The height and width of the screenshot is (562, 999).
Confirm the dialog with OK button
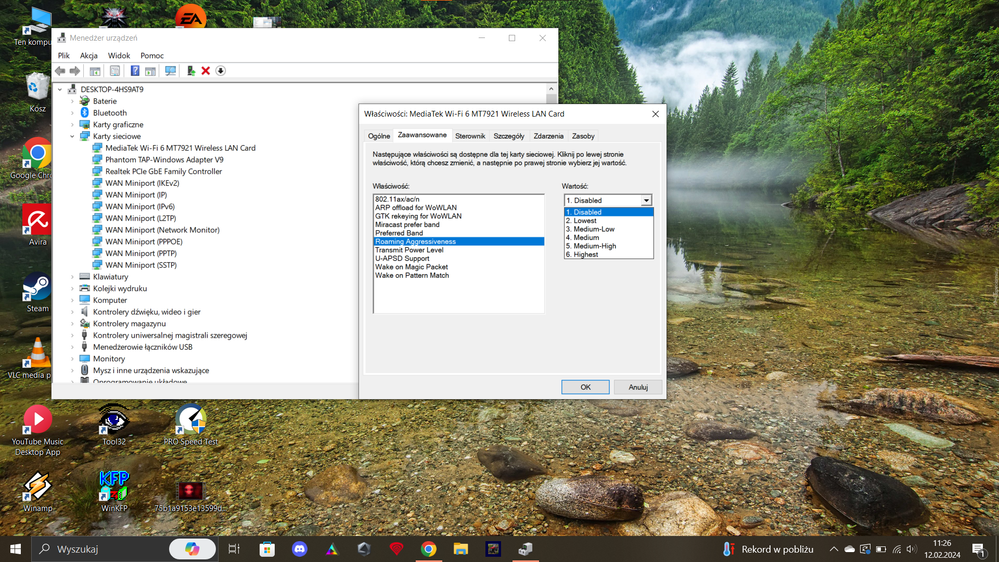pyautogui.click(x=585, y=387)
